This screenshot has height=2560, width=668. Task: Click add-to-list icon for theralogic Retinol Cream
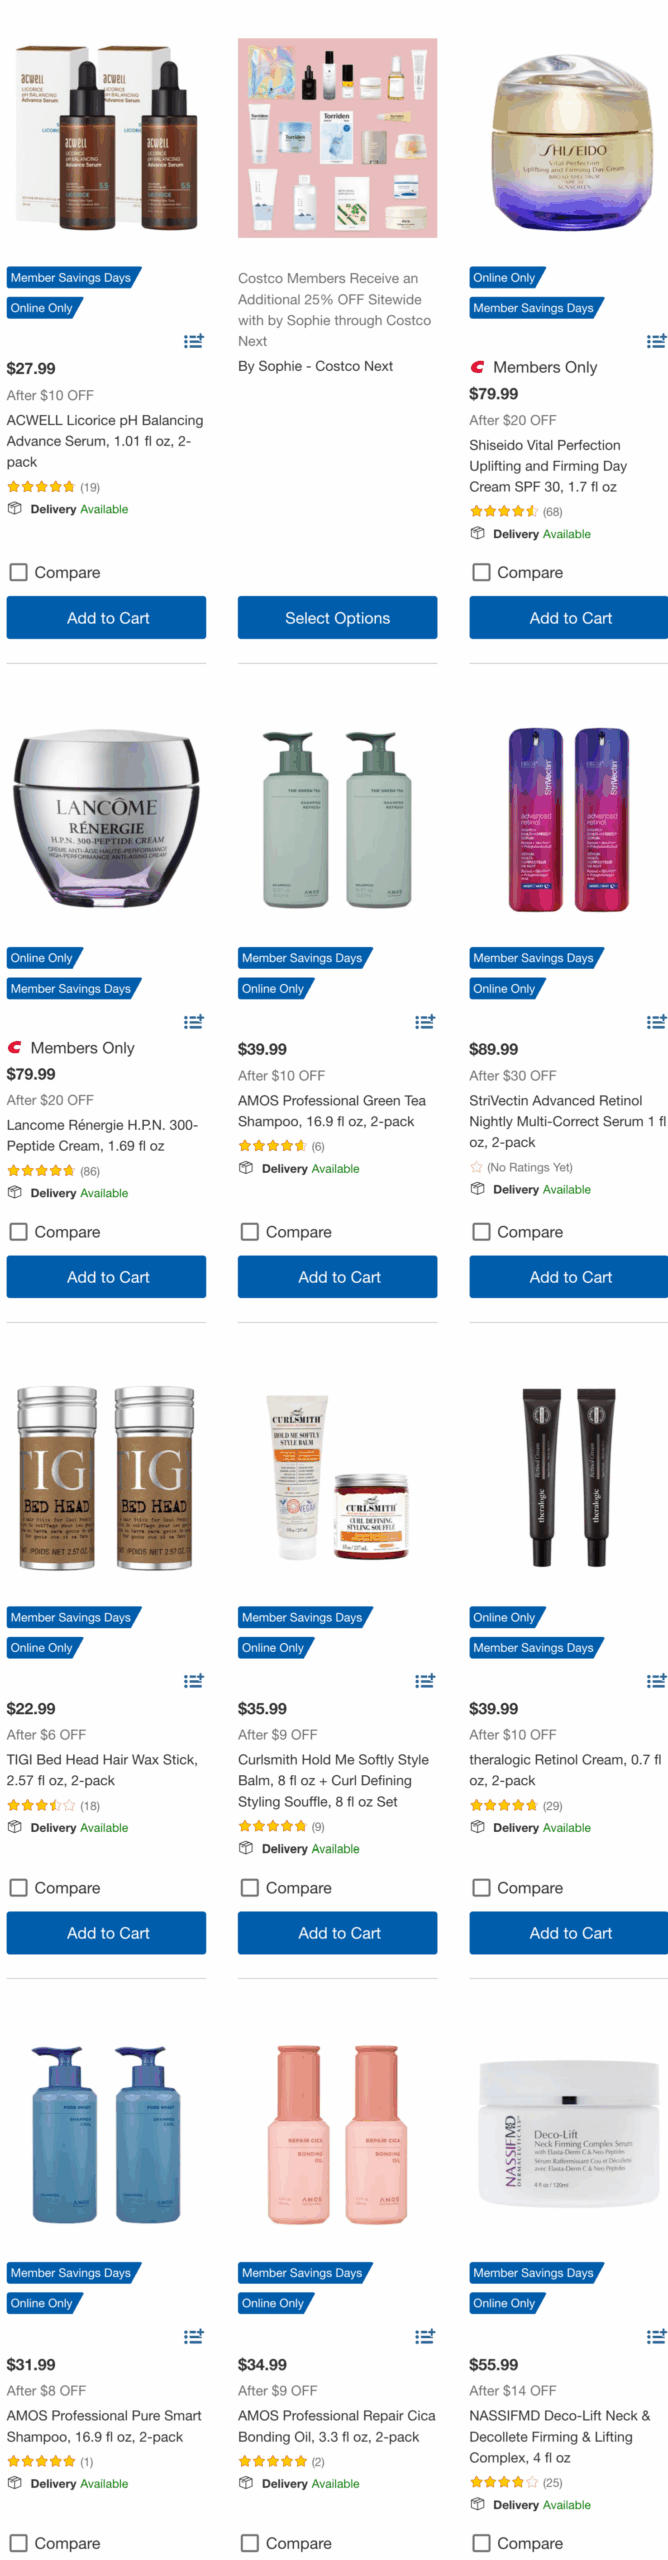pos(657,1681)
